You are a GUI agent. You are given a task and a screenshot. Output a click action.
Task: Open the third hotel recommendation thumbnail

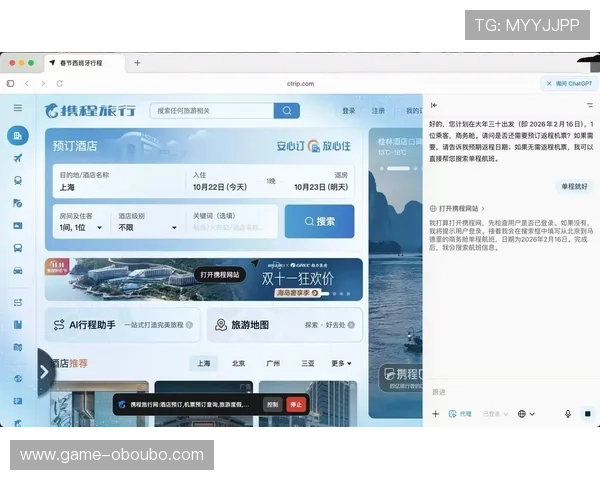click(308, 404)
